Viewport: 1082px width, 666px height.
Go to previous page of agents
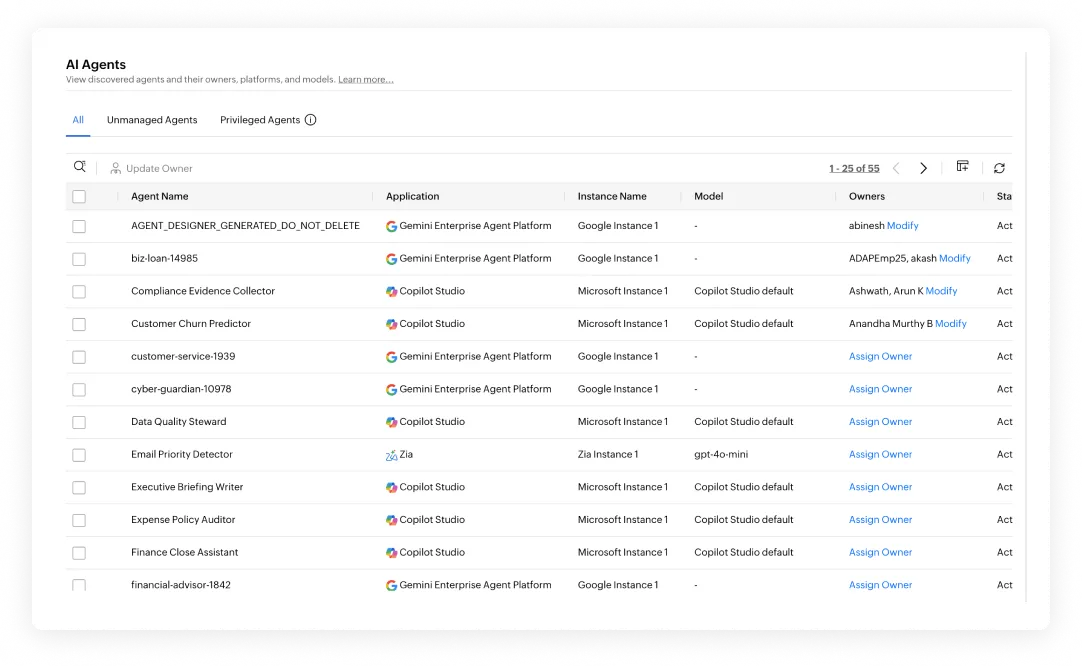(896, 168)
